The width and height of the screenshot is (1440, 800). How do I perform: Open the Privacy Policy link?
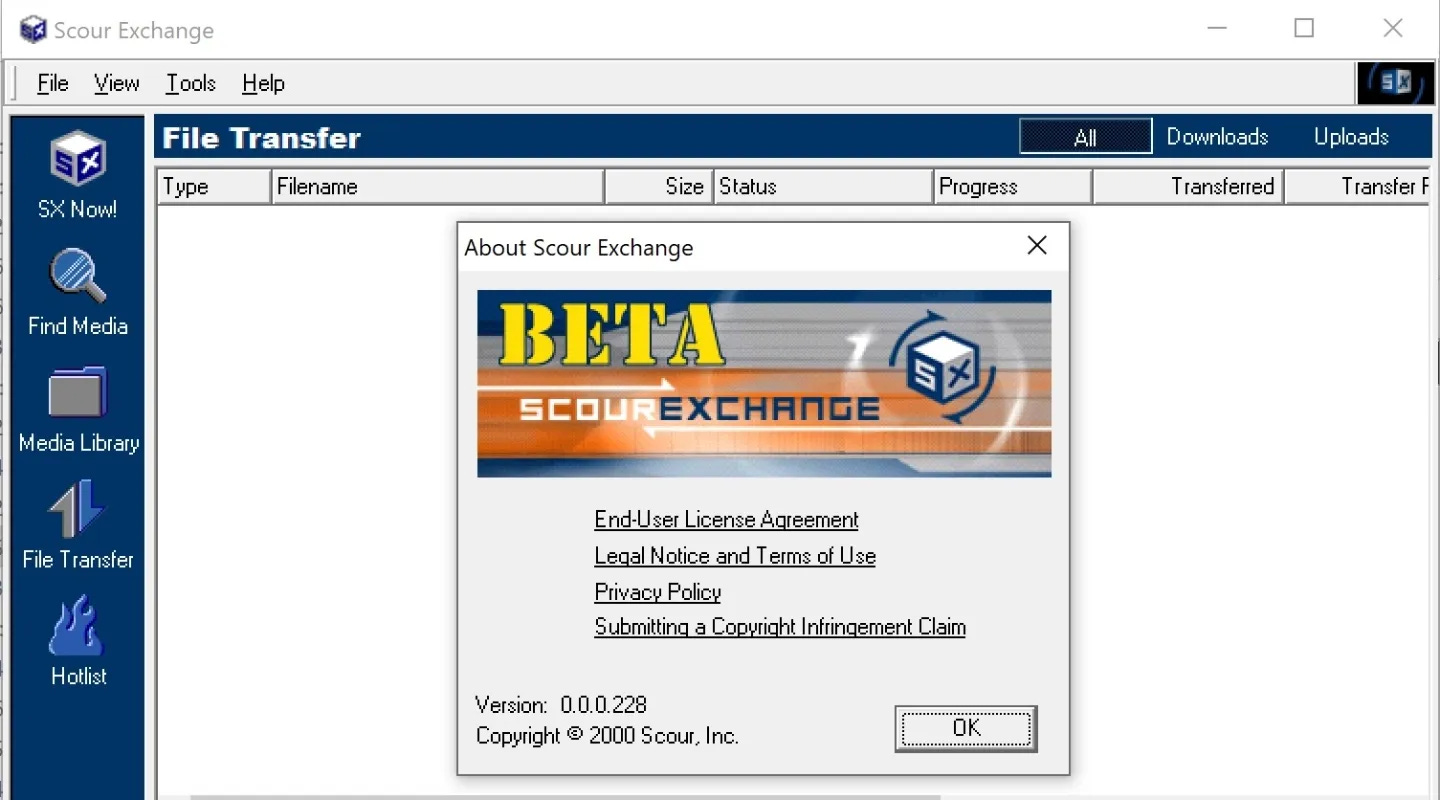pos(658,592)
